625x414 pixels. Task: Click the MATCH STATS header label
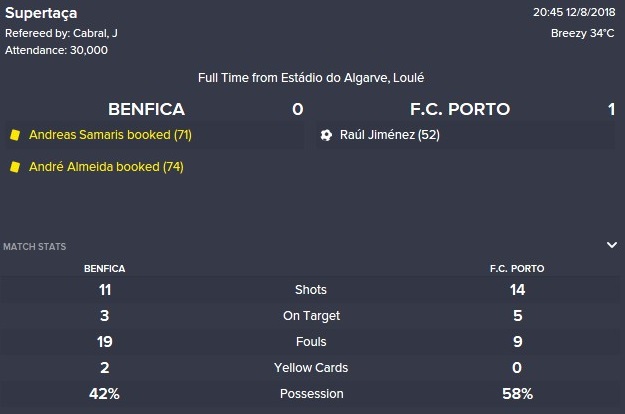pyautogui.click(x=35, y=247)
